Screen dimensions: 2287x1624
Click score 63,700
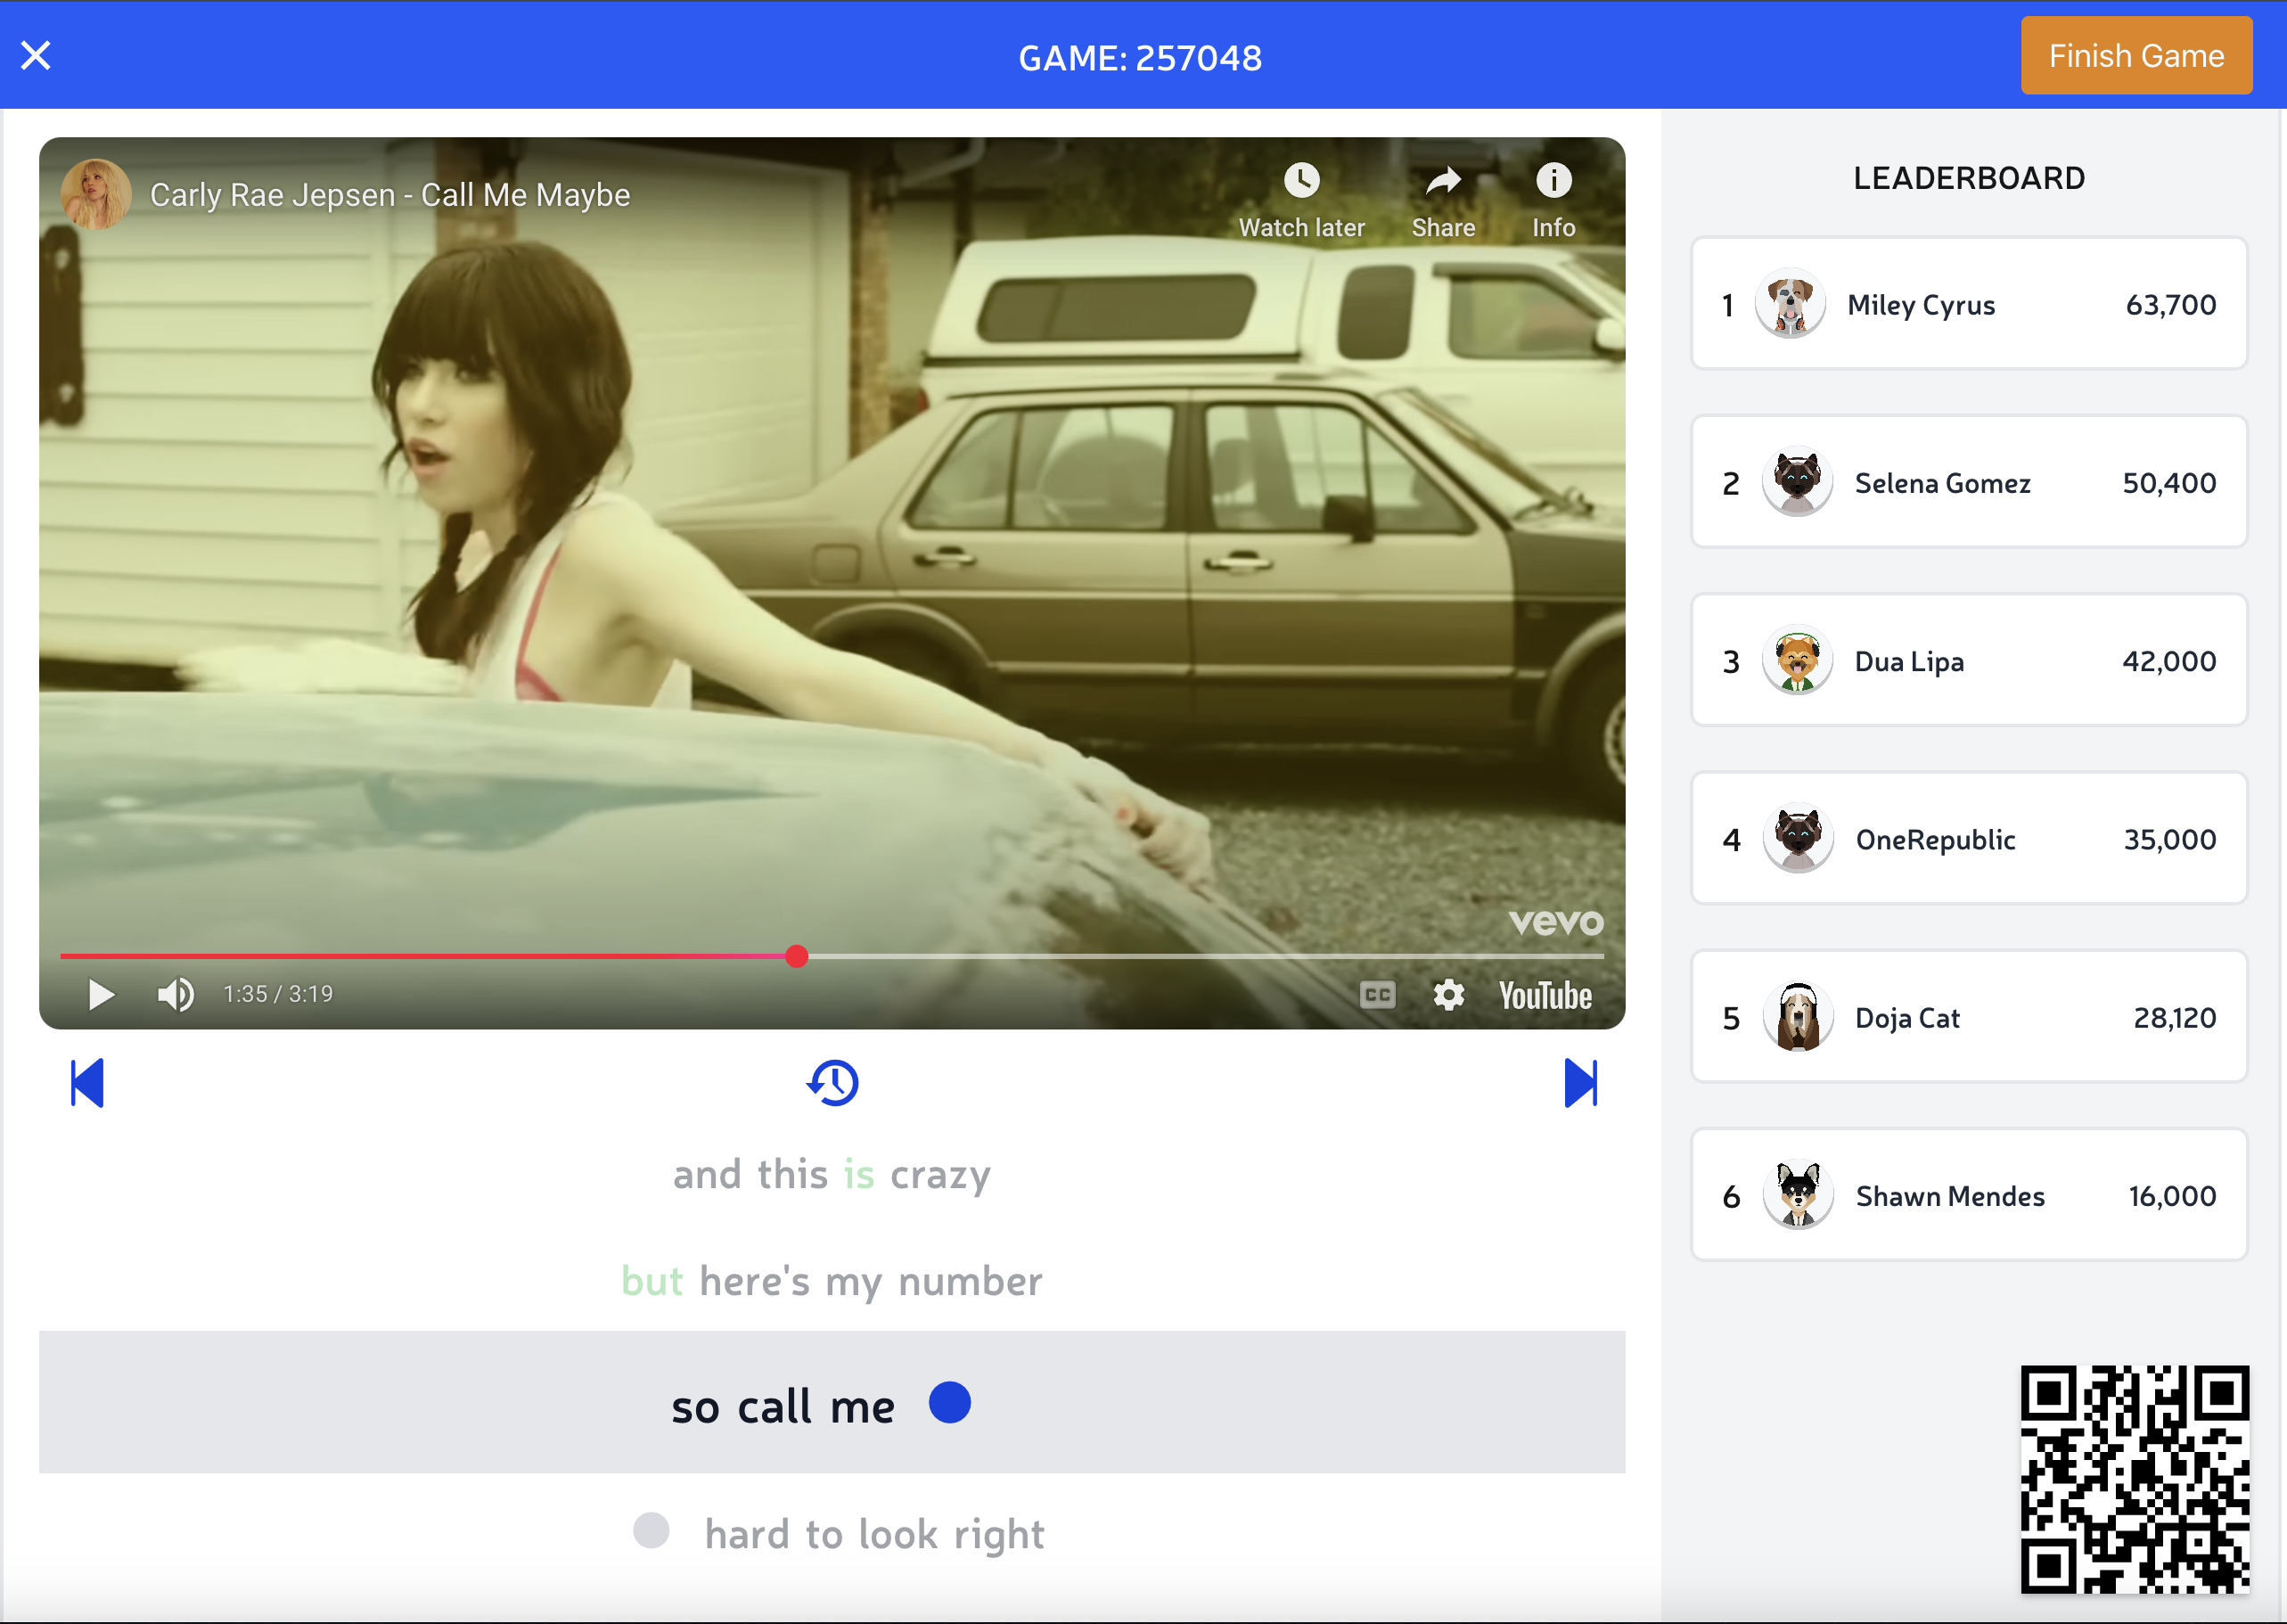click(x=2171, y=305)
